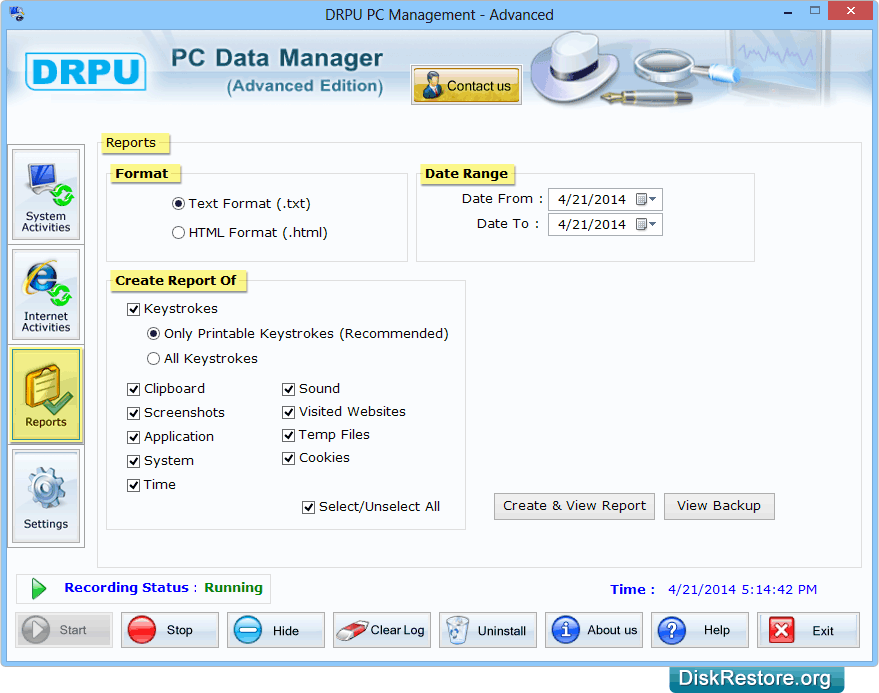Click the Date Range group label
This screenshot has height=693, width=879.
(x=467, y=174)
